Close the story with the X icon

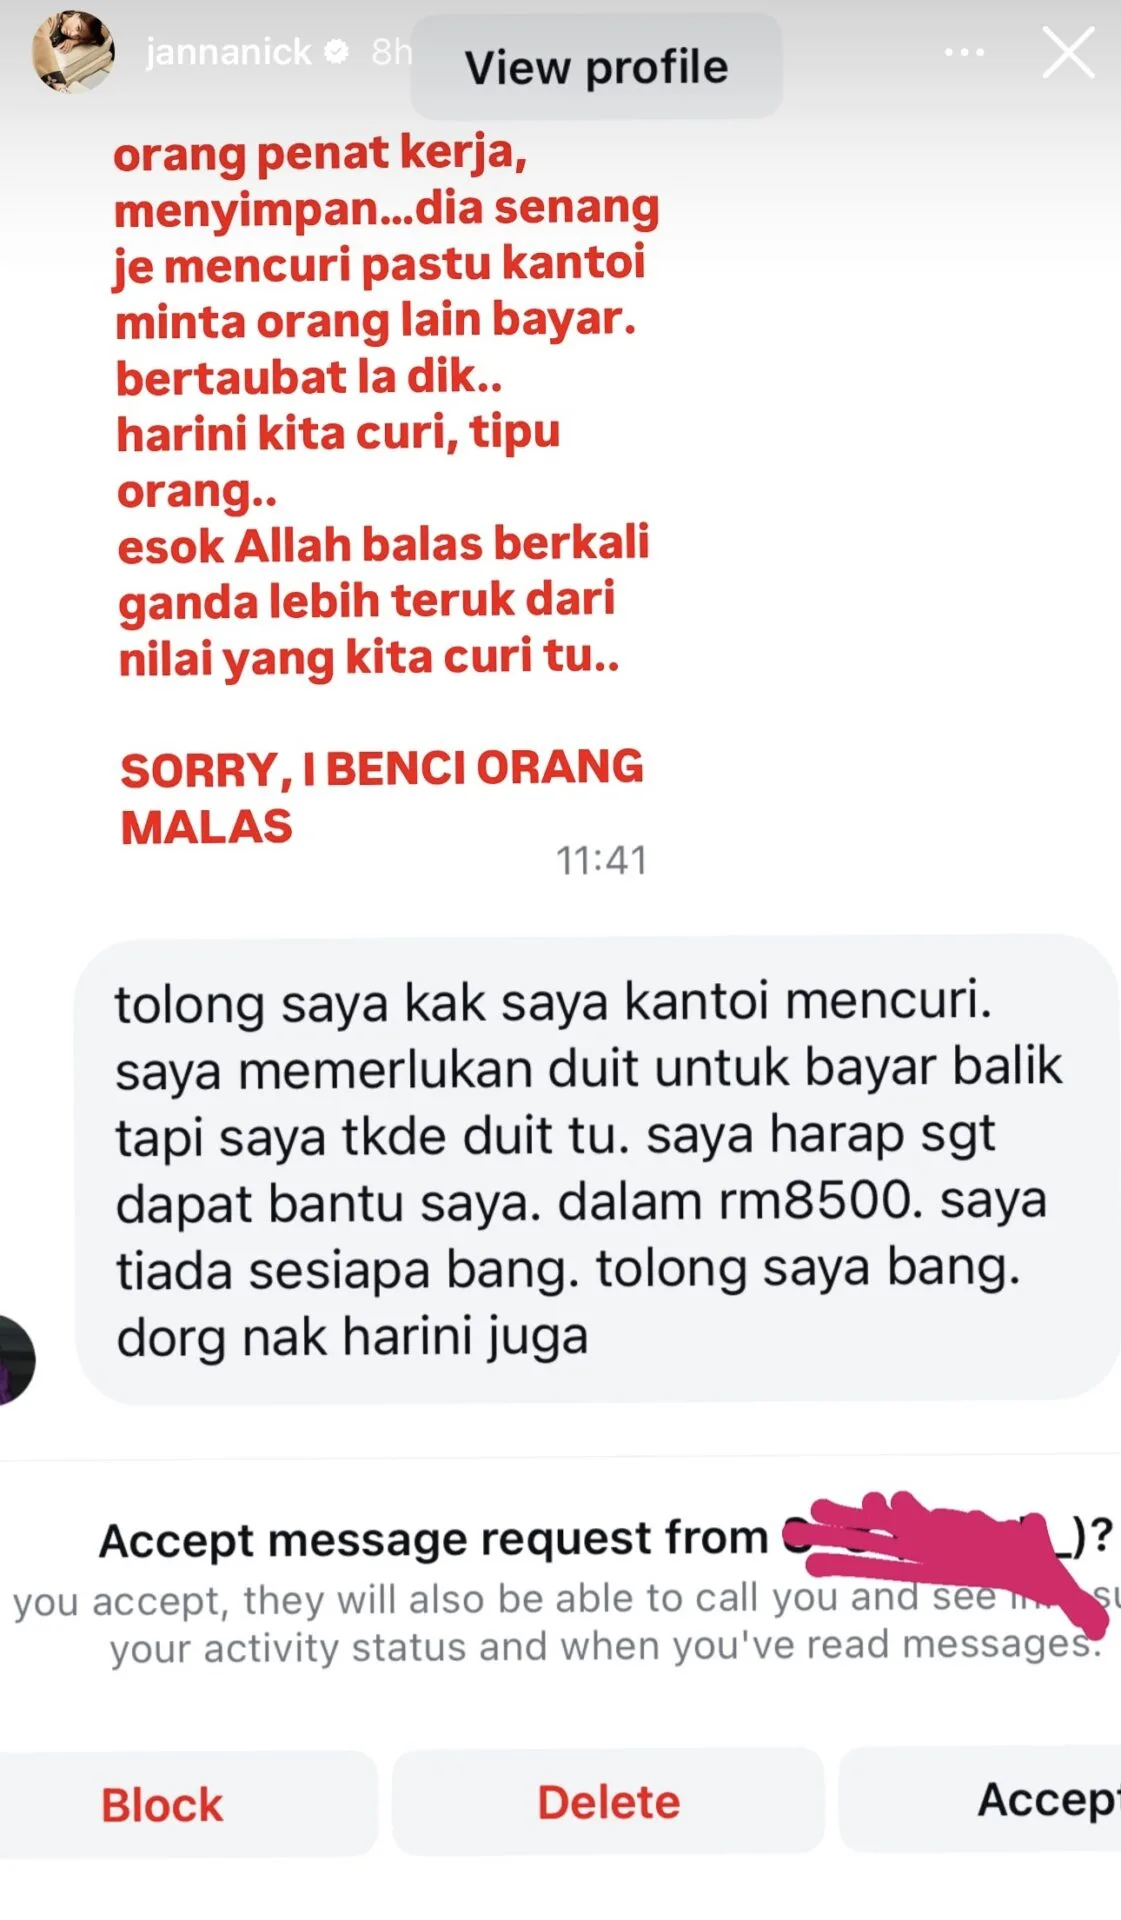pos(1068,52)
